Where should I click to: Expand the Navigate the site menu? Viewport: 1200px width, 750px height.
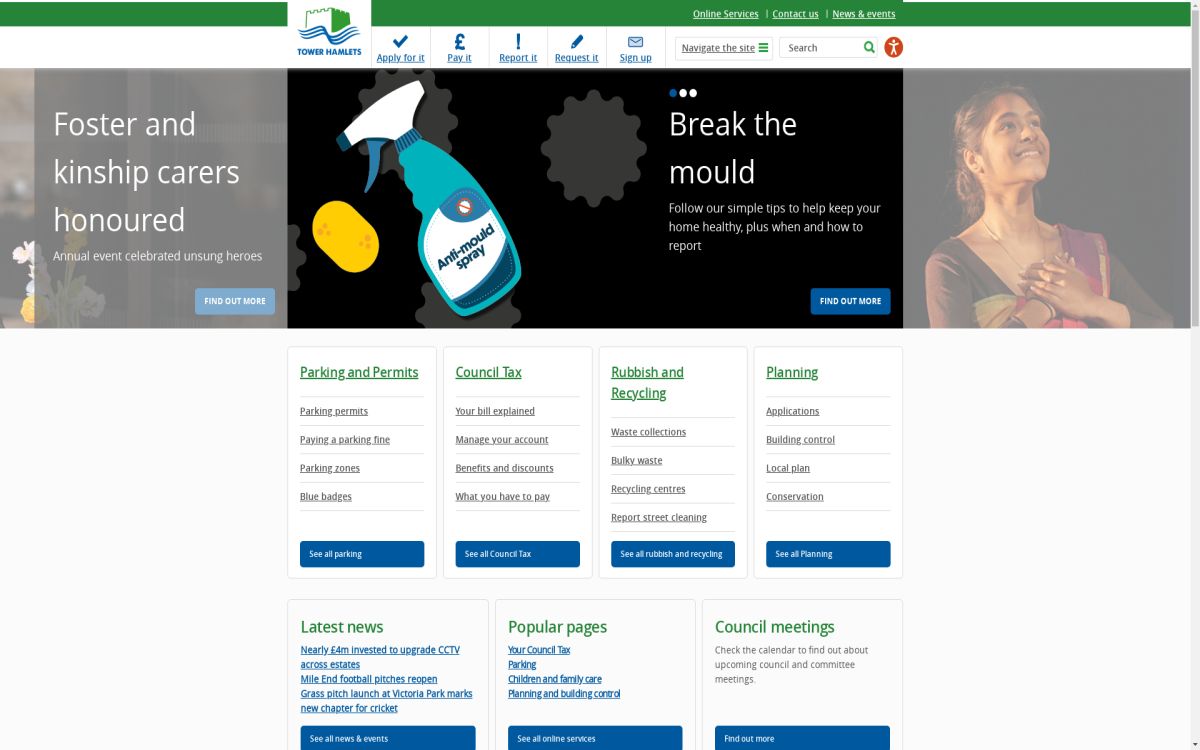click(724, 48)
